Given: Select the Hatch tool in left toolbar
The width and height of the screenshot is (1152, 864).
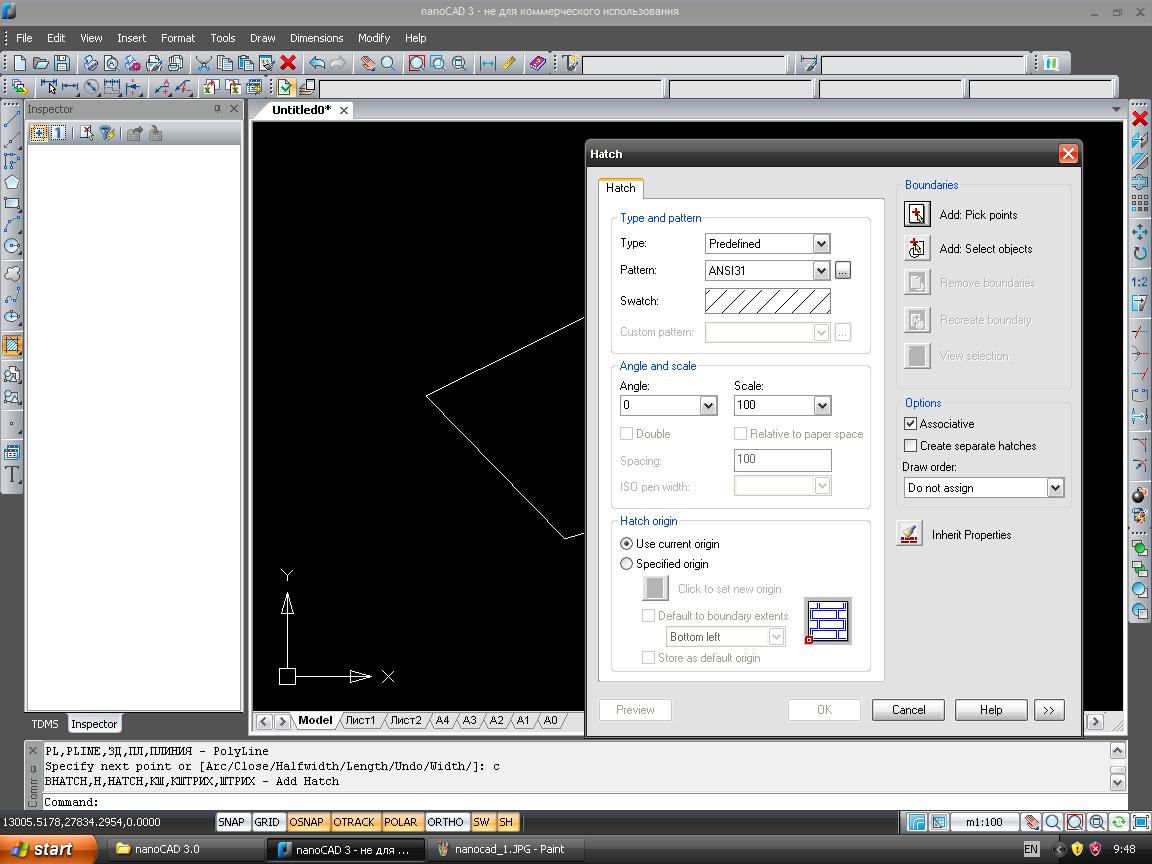Looking at the screenshot, I should pos(12,345).
